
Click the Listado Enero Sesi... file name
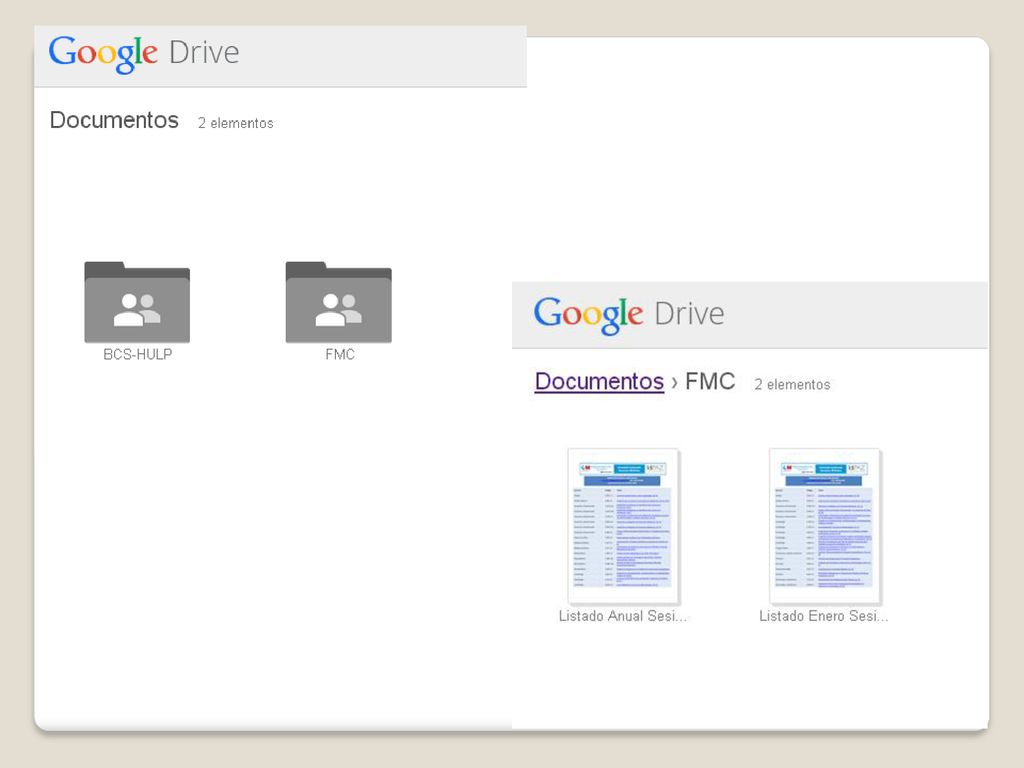click(824, 616)
